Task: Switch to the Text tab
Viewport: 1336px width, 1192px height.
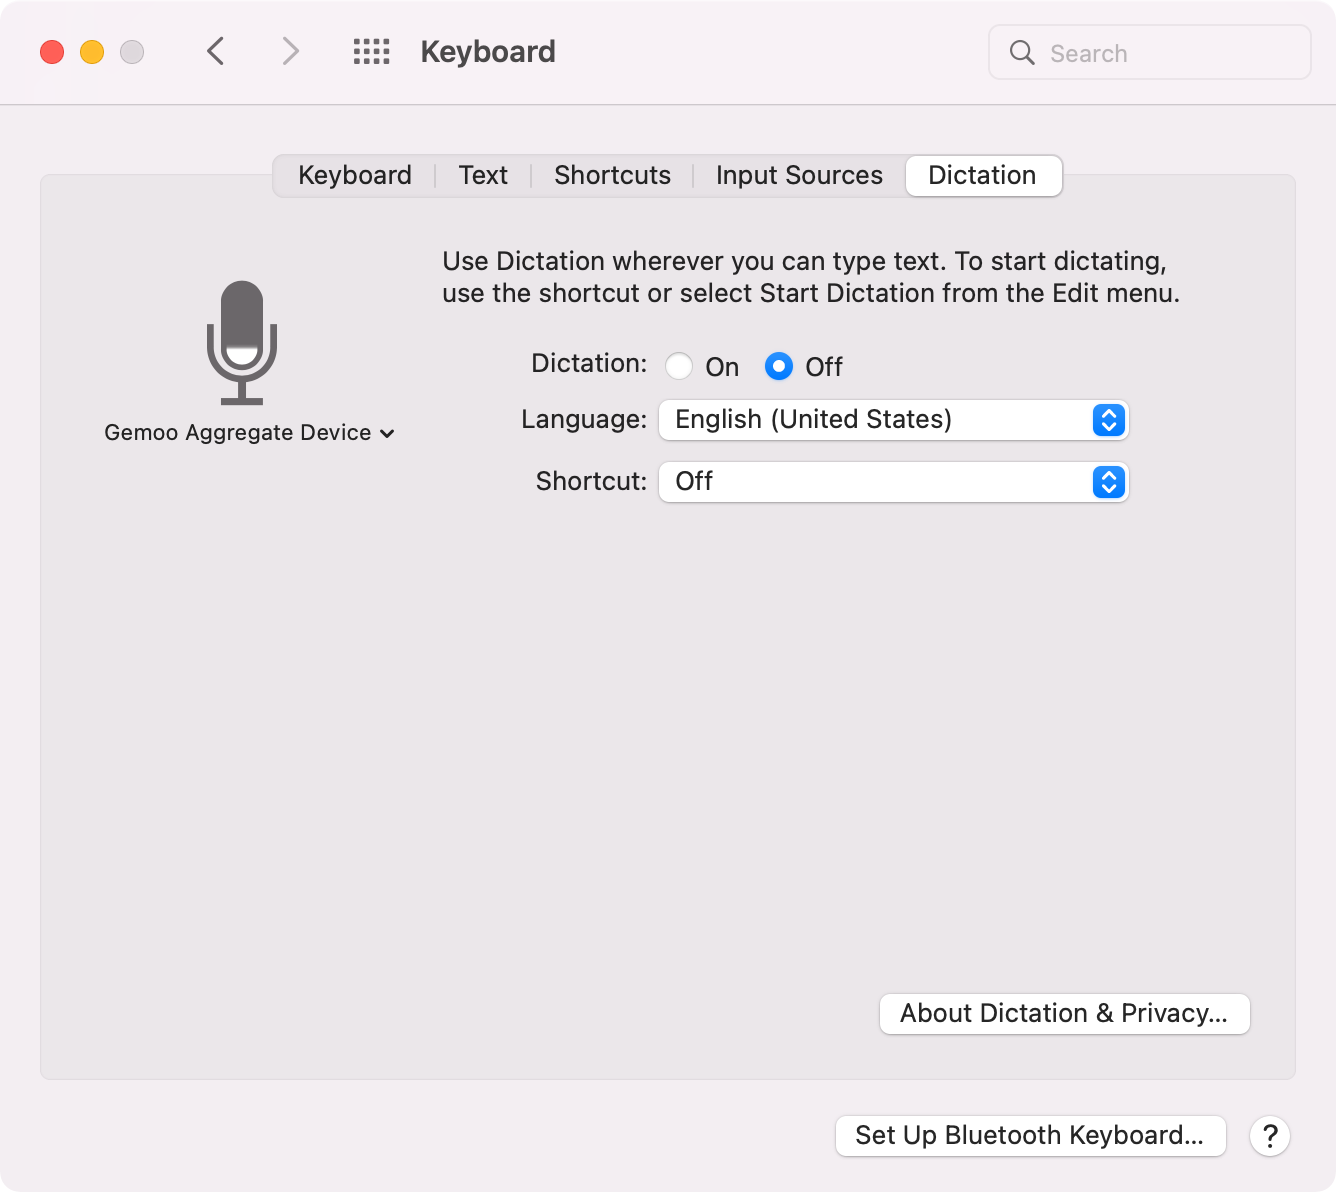Action: point(483,175)
